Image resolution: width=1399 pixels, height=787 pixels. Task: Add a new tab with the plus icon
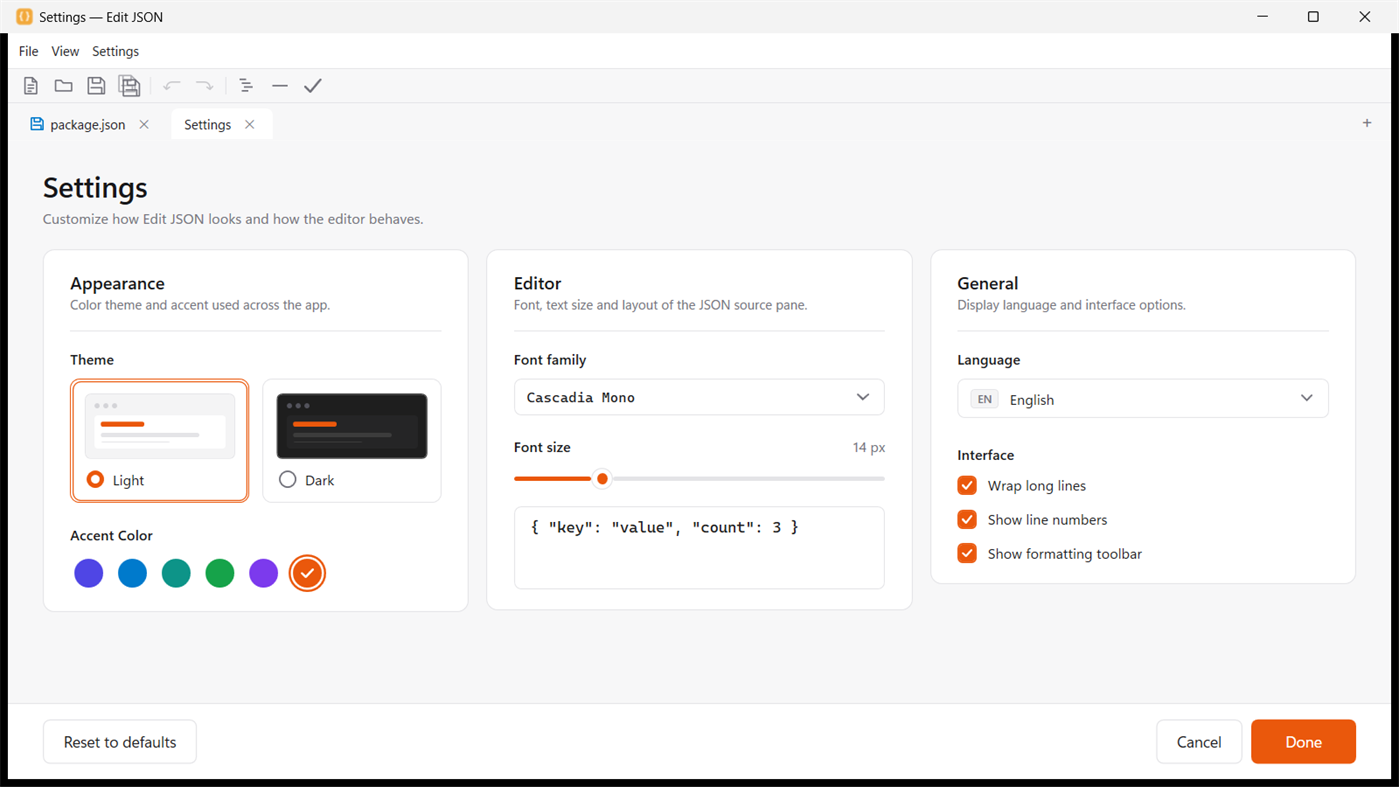tap(1367, 123)
